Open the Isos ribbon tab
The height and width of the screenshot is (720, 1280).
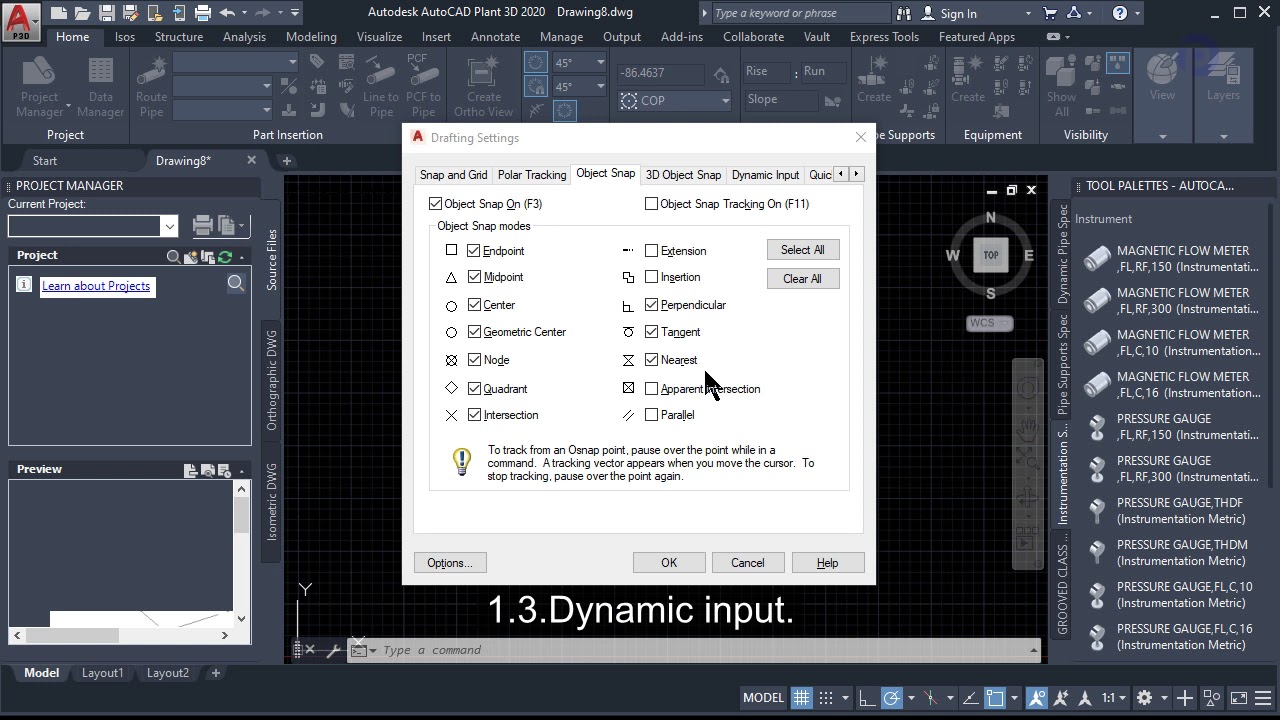(x=125, y=37)
